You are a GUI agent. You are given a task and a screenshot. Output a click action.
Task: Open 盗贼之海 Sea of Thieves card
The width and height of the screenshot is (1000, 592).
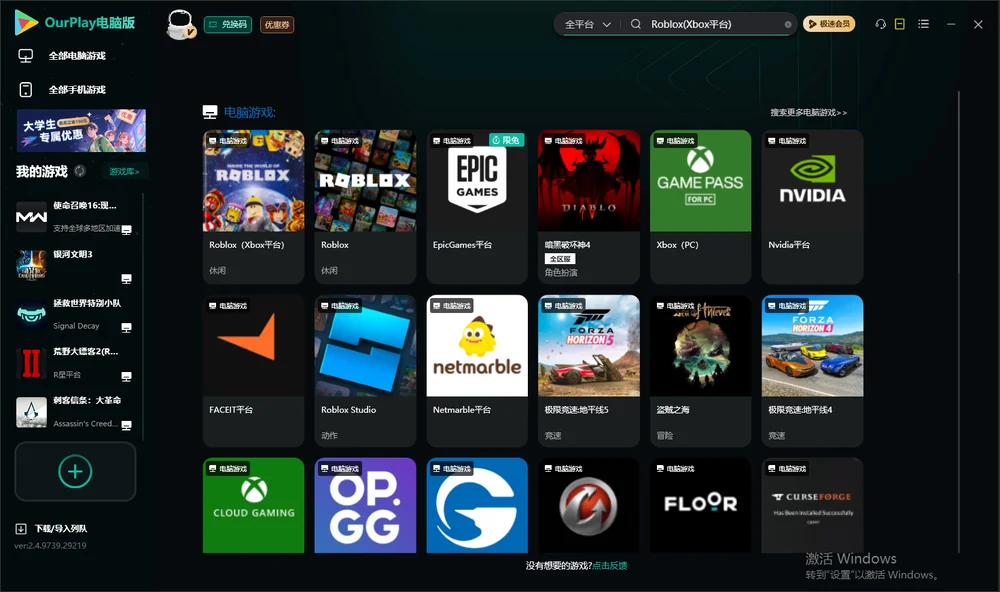[x=701, y=371]
